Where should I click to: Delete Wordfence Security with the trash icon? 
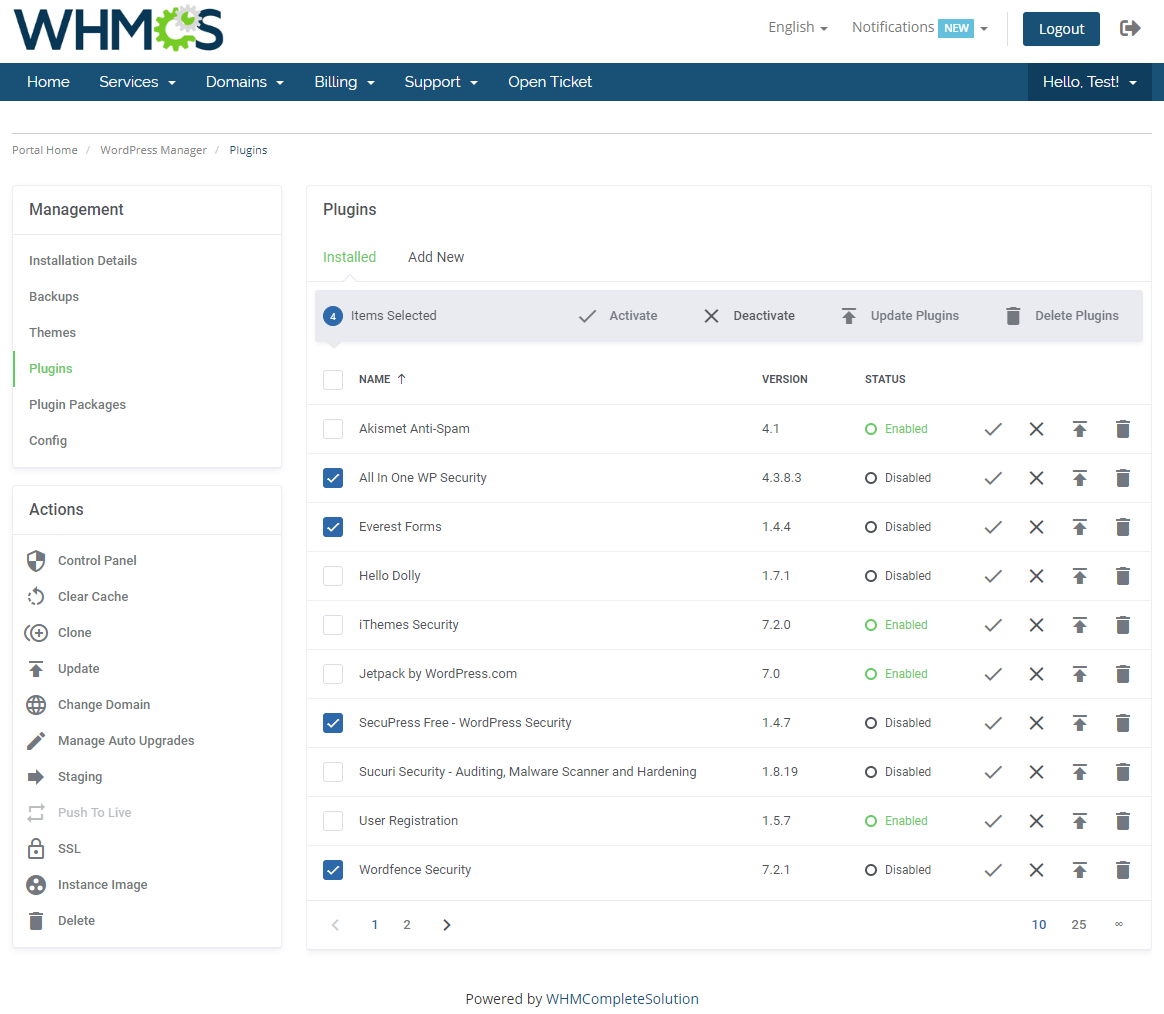point(1122,869)
